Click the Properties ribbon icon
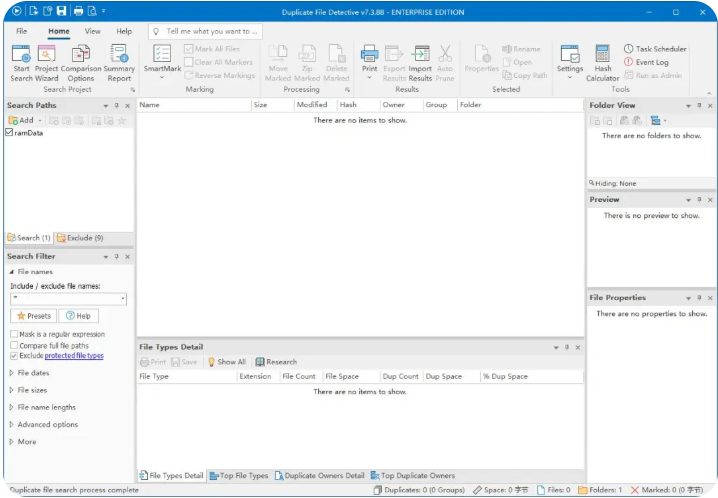The height and width of the screenshot is (498, 718). click(x=482, y=54)
